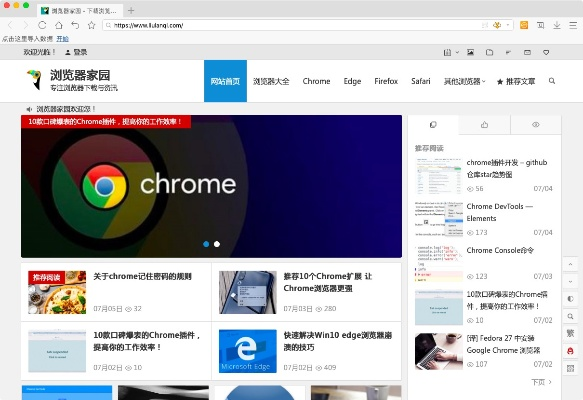Image resolution: width=583 pixels, height=400 pixels.
Task: Switch to the thumbs-up liked sidebar tab
Action: coord(484,125)
